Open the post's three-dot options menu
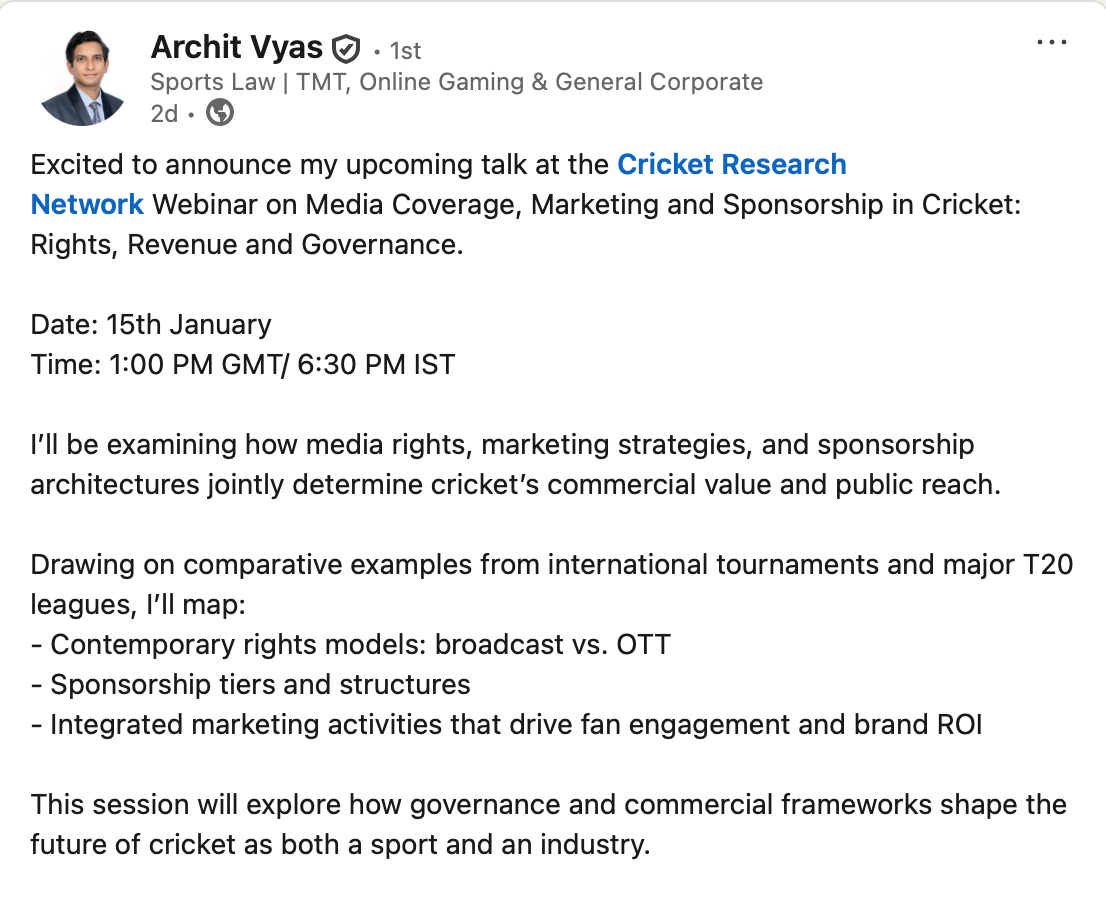The height and width of the screenshot is (900, 1106). (1052, 44)
